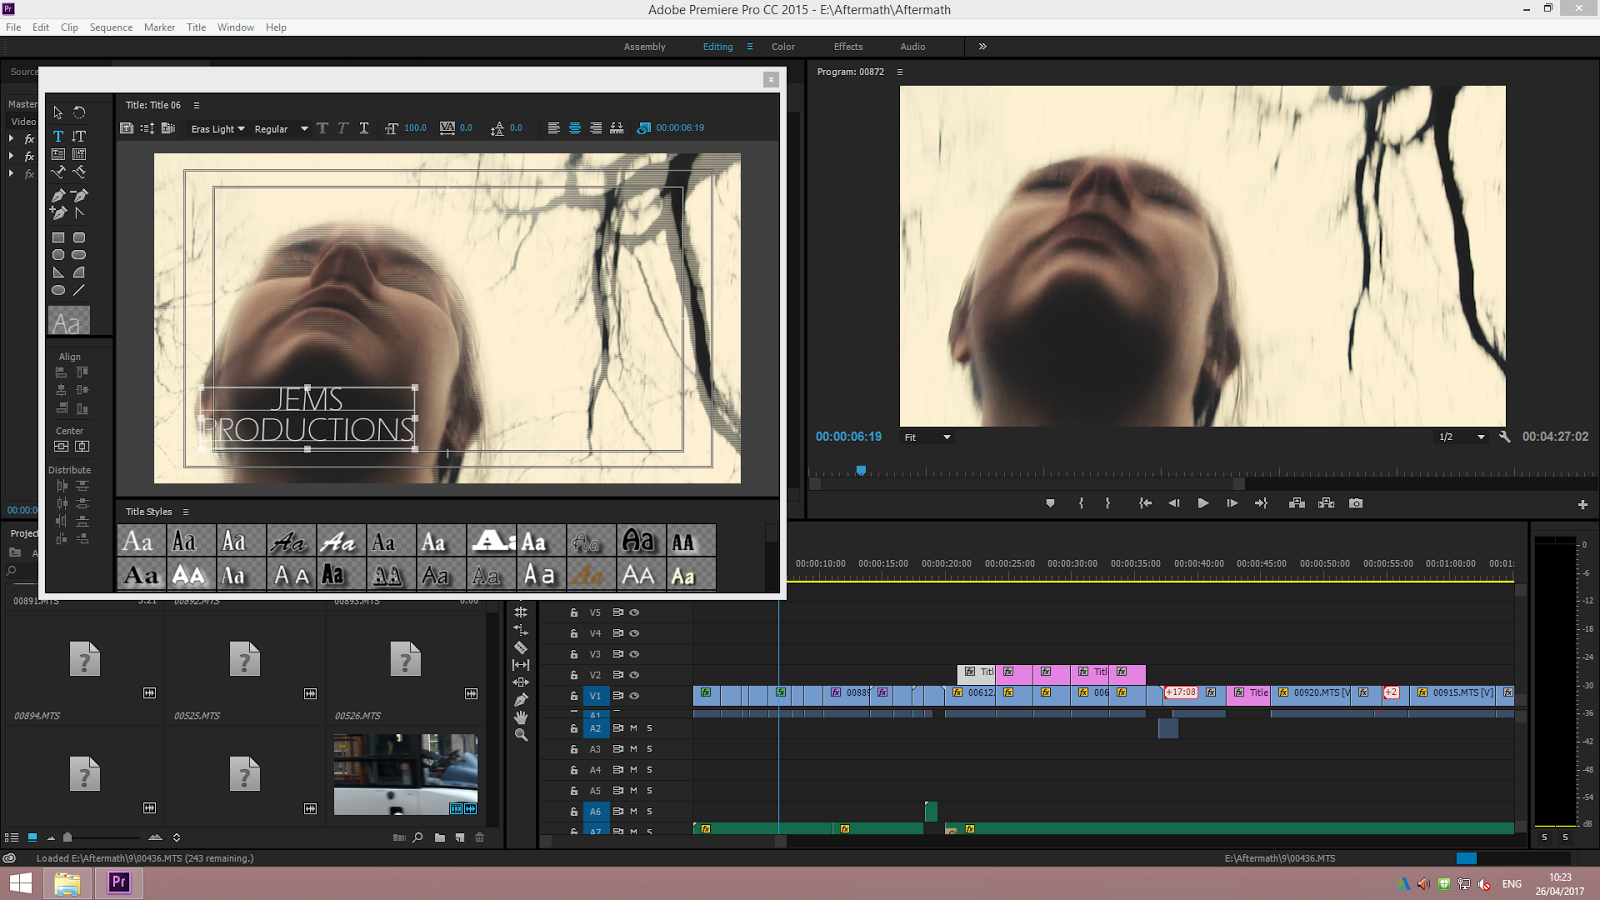Image resolution: width=1600 pixels, height=900 pixels.
Task: Expand workspace overflow chevron
Action: click(982, 46)
